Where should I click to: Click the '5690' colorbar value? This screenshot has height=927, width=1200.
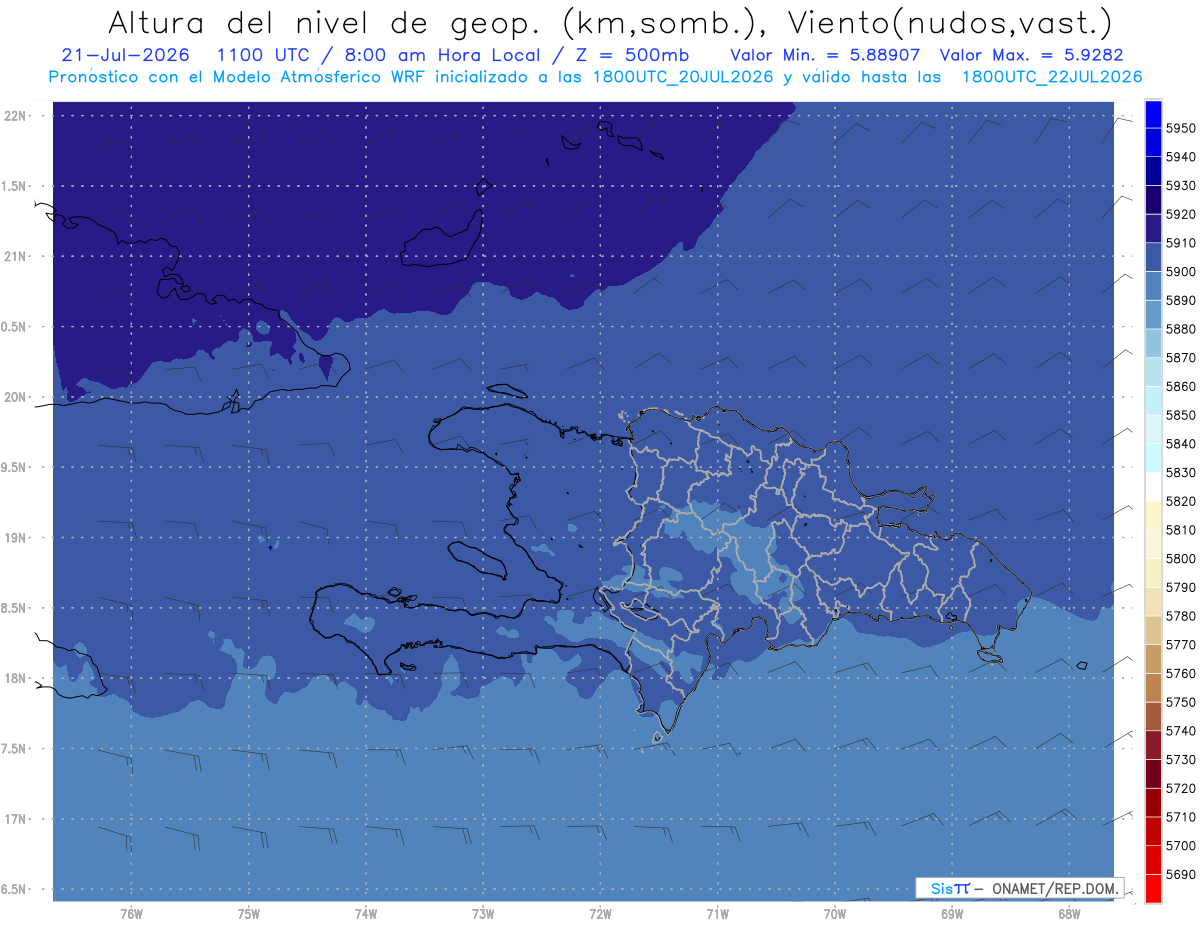(x=1180, y=874)
